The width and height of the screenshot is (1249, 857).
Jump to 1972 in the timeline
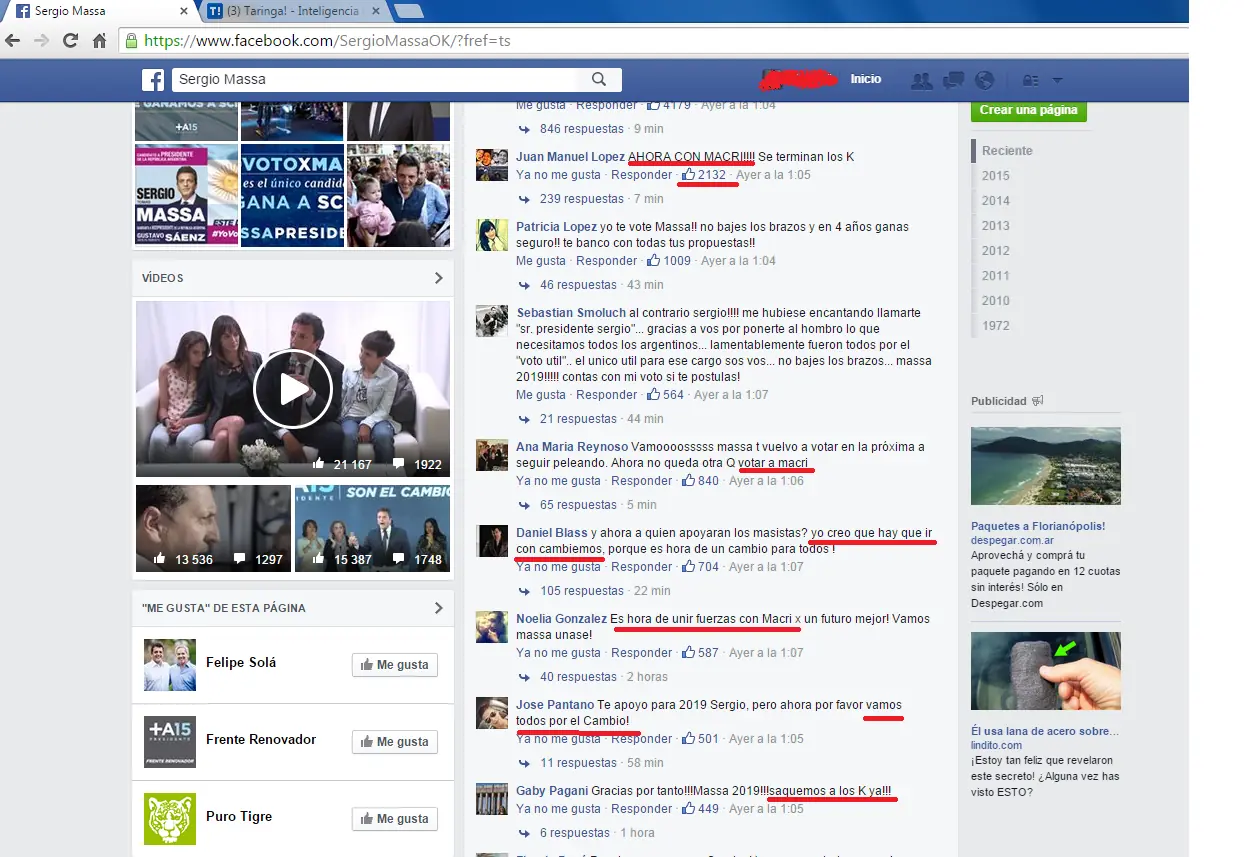point(995,326)
